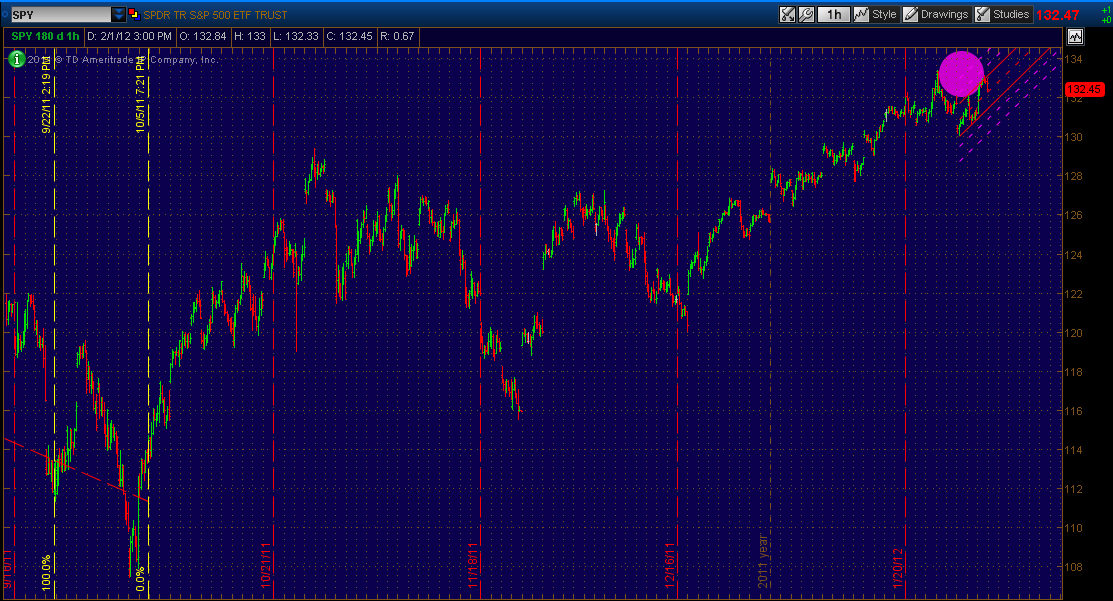Click the green info icon on the chart
The image size is (1113, 601).
pyautogui.click(x=16, y=60)
